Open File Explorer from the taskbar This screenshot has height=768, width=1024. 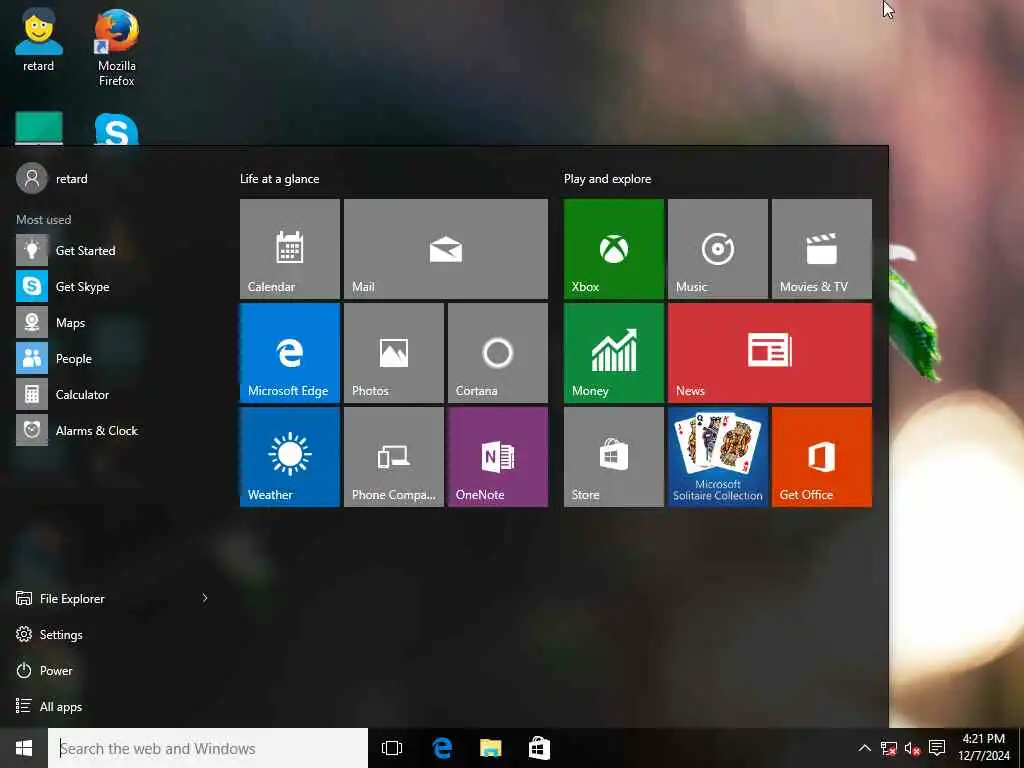pos(490,748)
